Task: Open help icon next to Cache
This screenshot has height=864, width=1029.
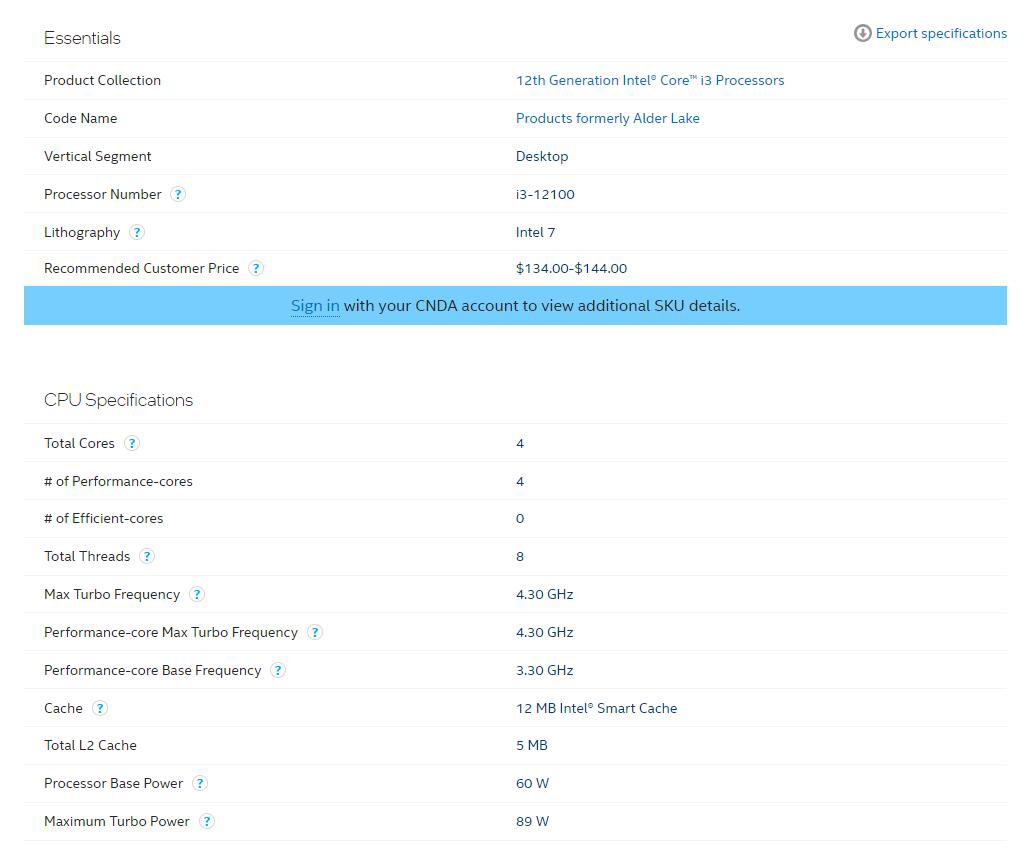Action: tap(100, 709)
